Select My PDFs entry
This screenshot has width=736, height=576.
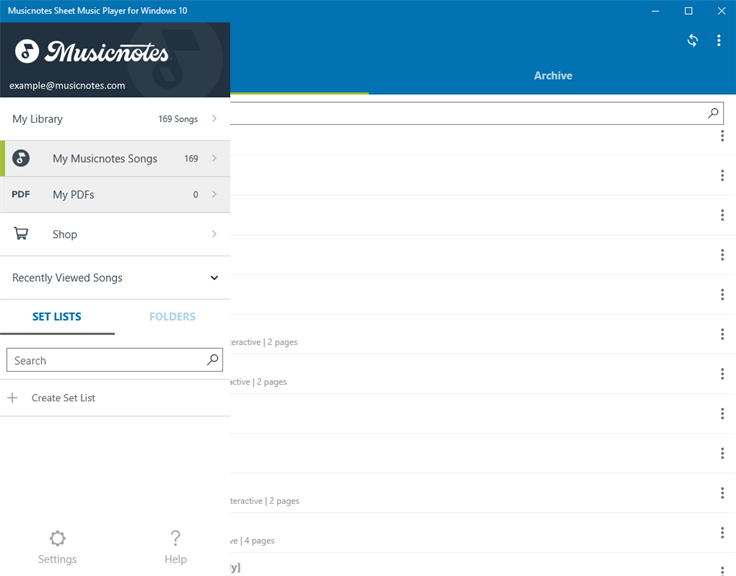pyautogui.click(x=115, y=194)
